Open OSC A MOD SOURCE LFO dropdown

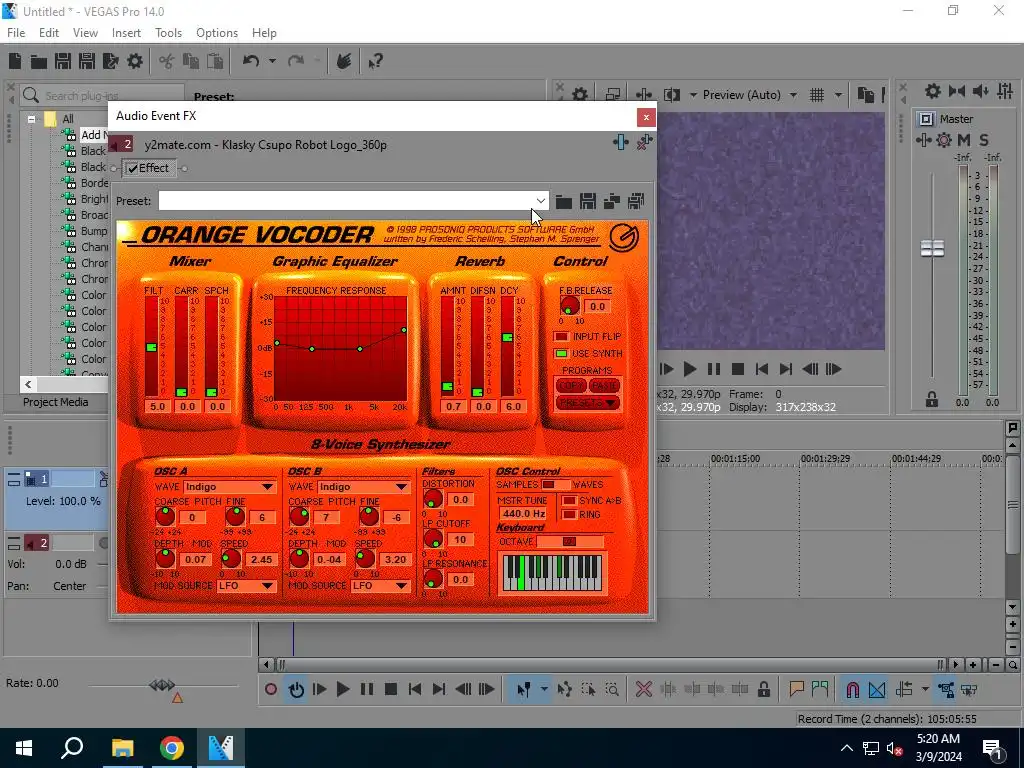[x=246, y=586]
